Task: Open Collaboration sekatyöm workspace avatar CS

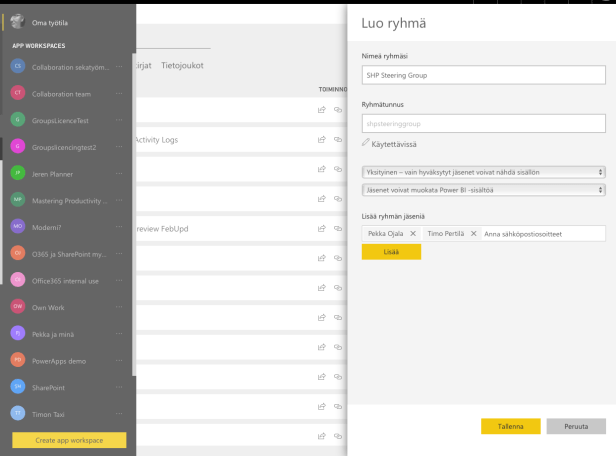Action: pos(18,66)
